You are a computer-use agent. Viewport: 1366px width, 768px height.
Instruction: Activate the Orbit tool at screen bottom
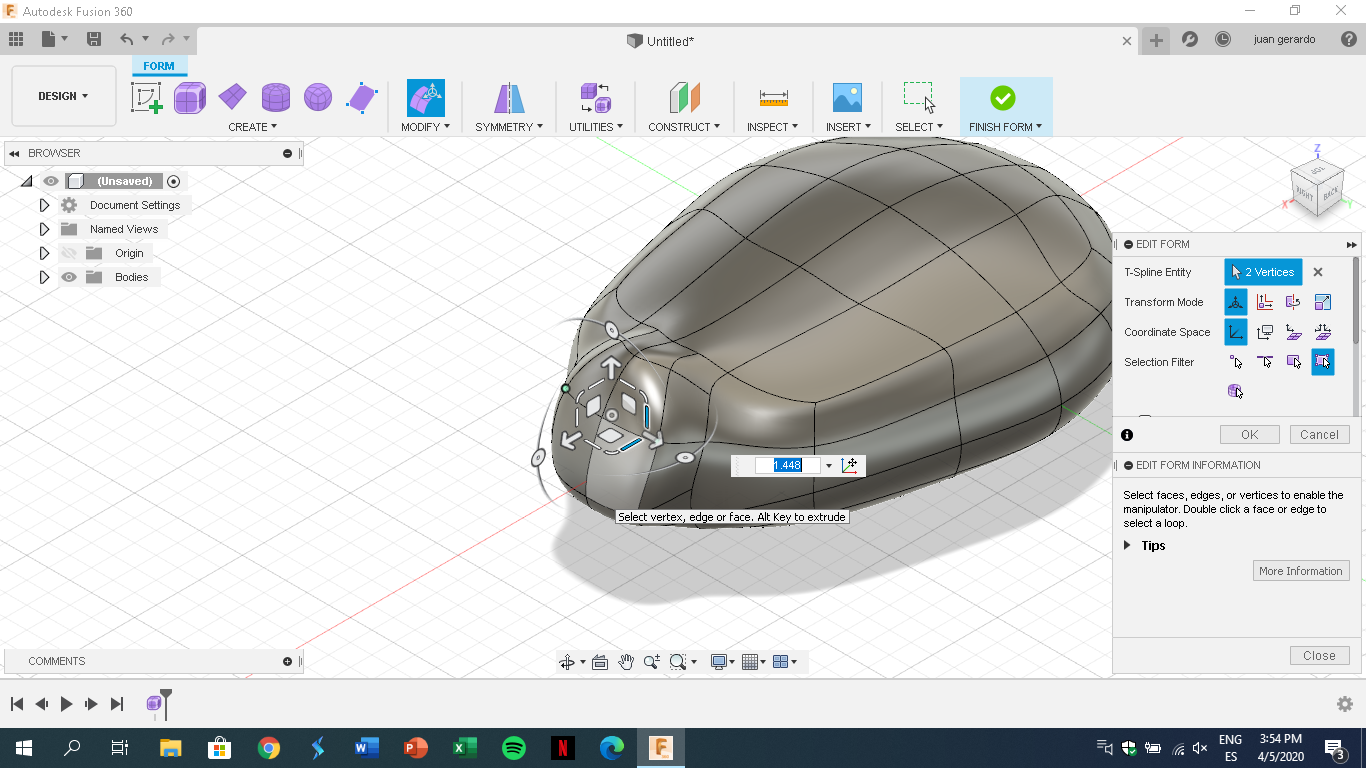(x=568, y=661)
